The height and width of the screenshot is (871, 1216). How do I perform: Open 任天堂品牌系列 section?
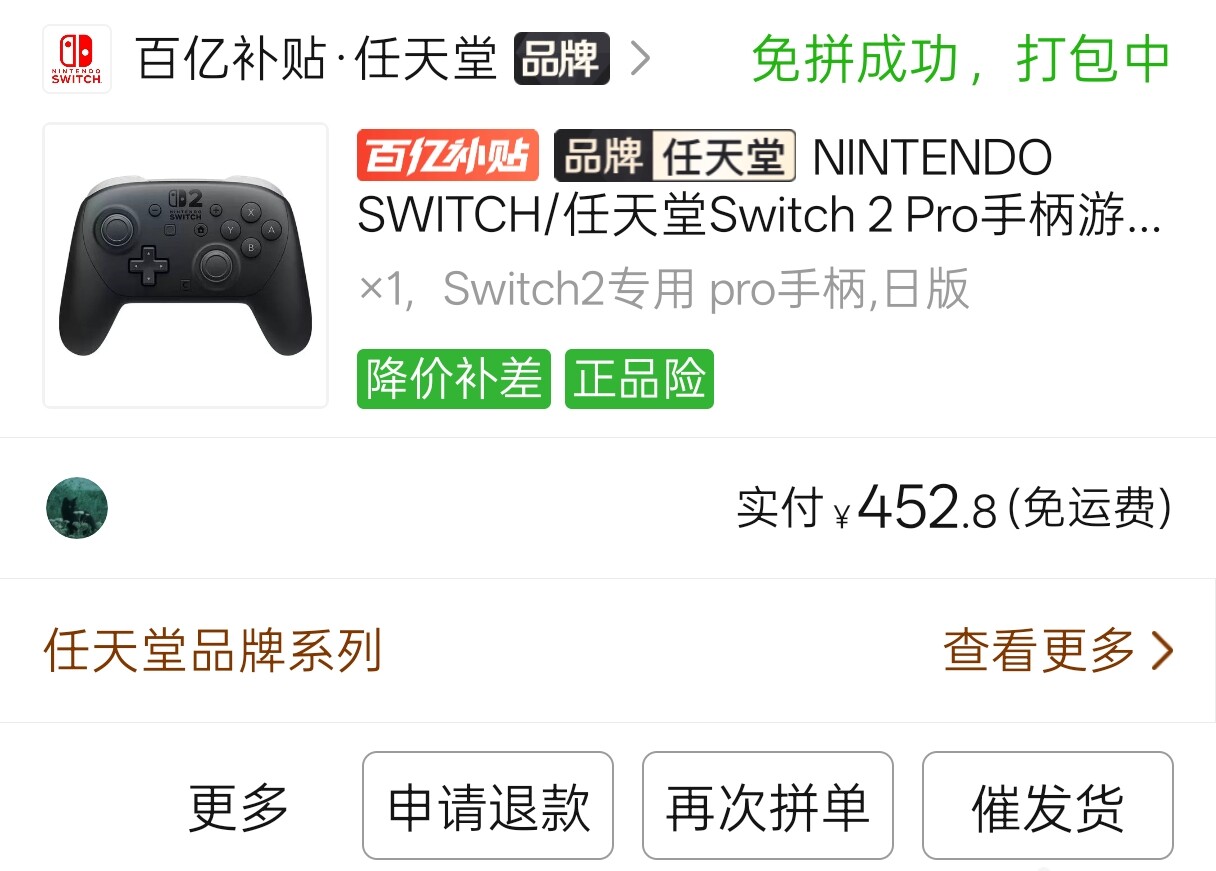click(213, 650)
